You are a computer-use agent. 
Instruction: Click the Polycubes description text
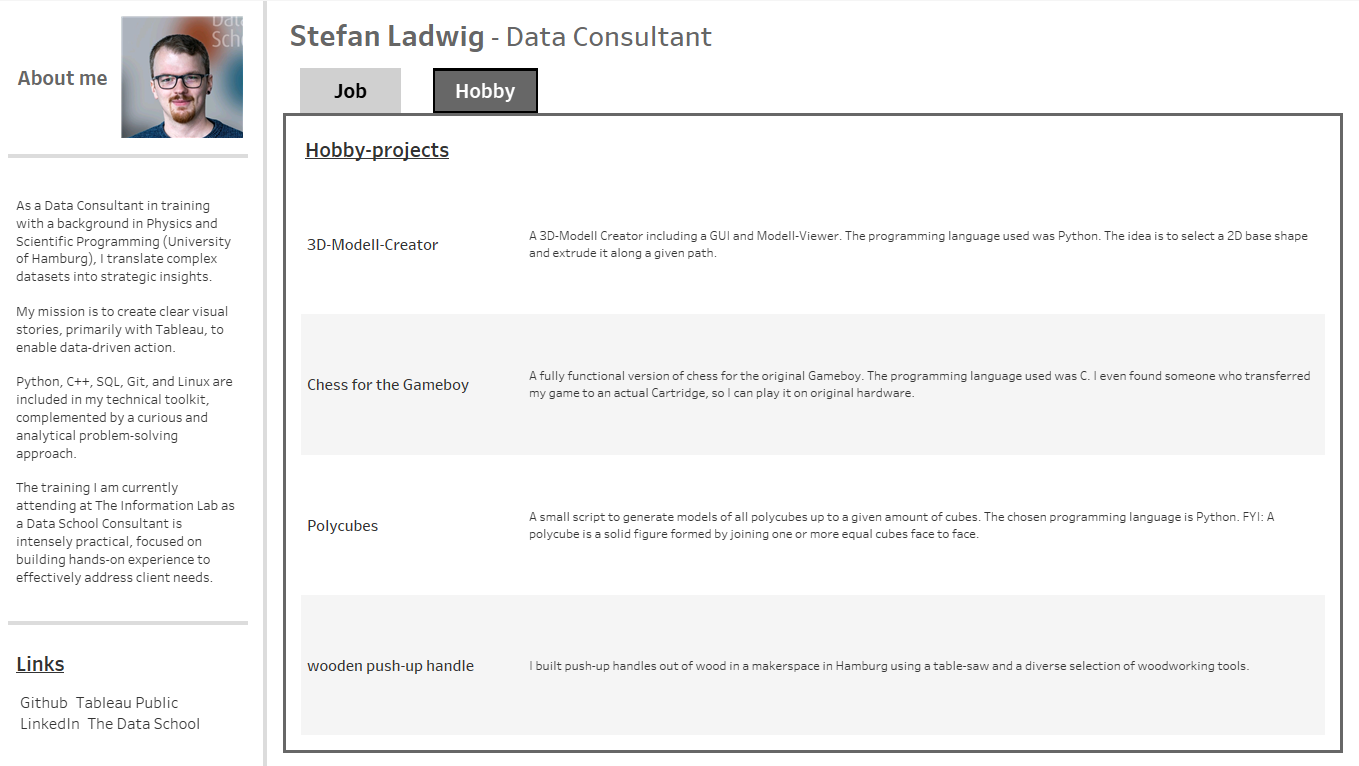[x=901, y=526]
